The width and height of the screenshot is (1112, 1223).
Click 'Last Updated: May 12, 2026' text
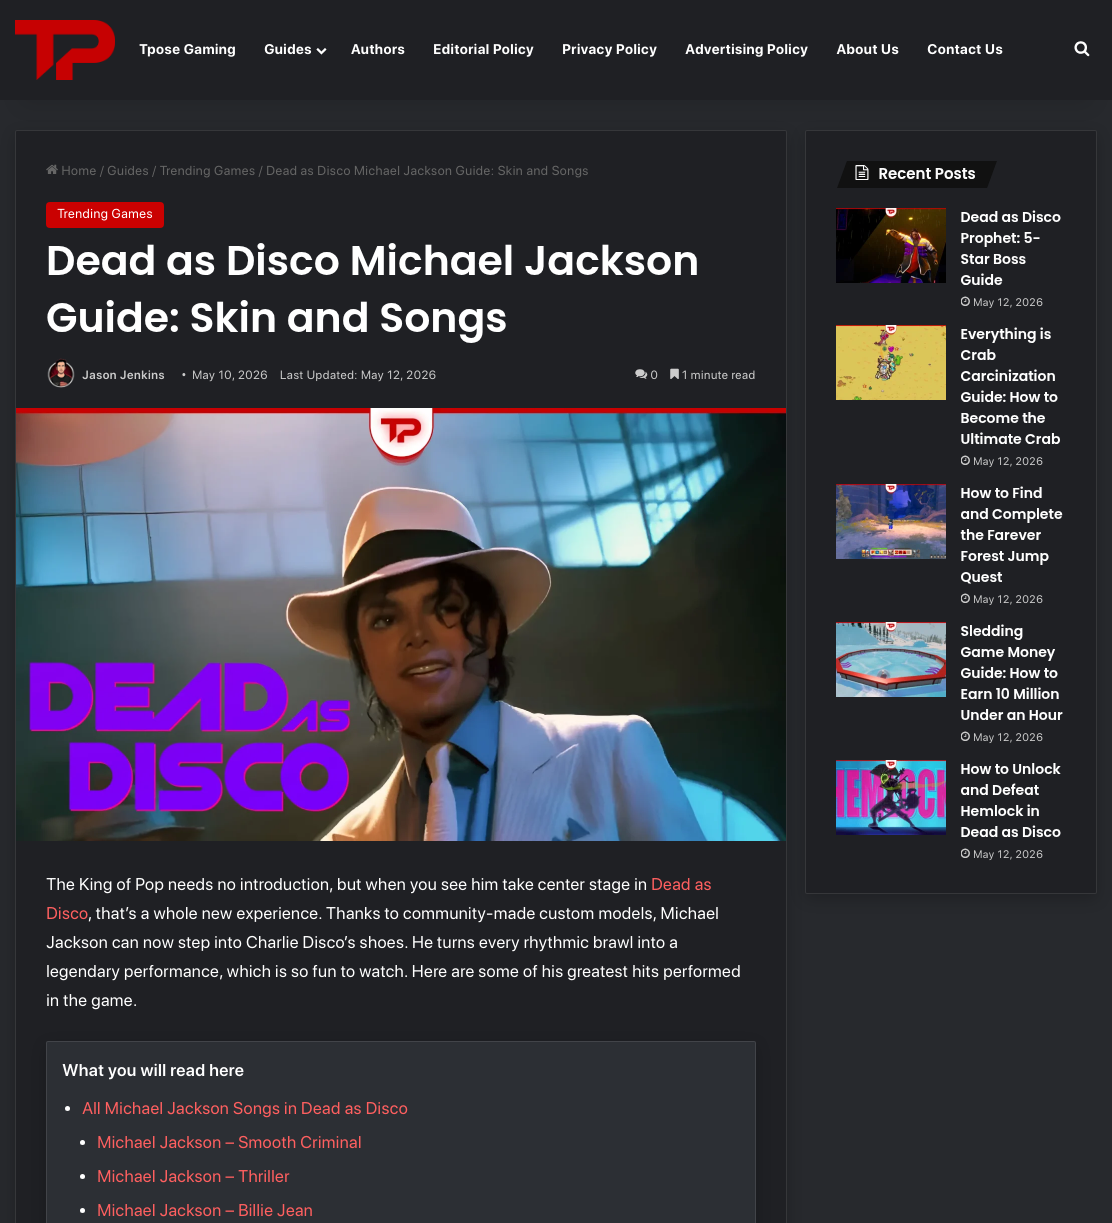(358, 375)
